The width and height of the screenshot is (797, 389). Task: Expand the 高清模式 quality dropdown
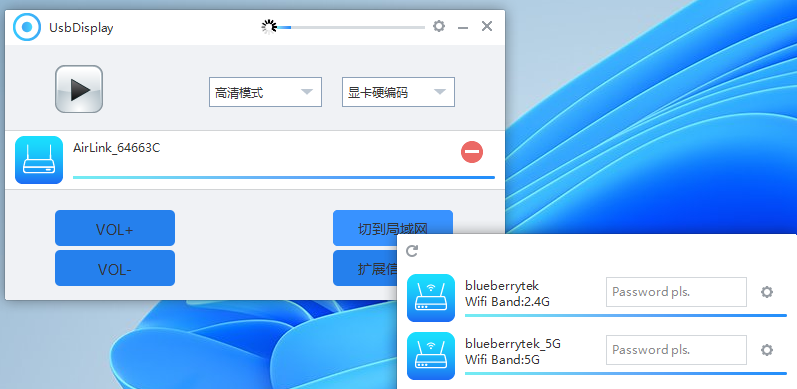click(265, 92)
